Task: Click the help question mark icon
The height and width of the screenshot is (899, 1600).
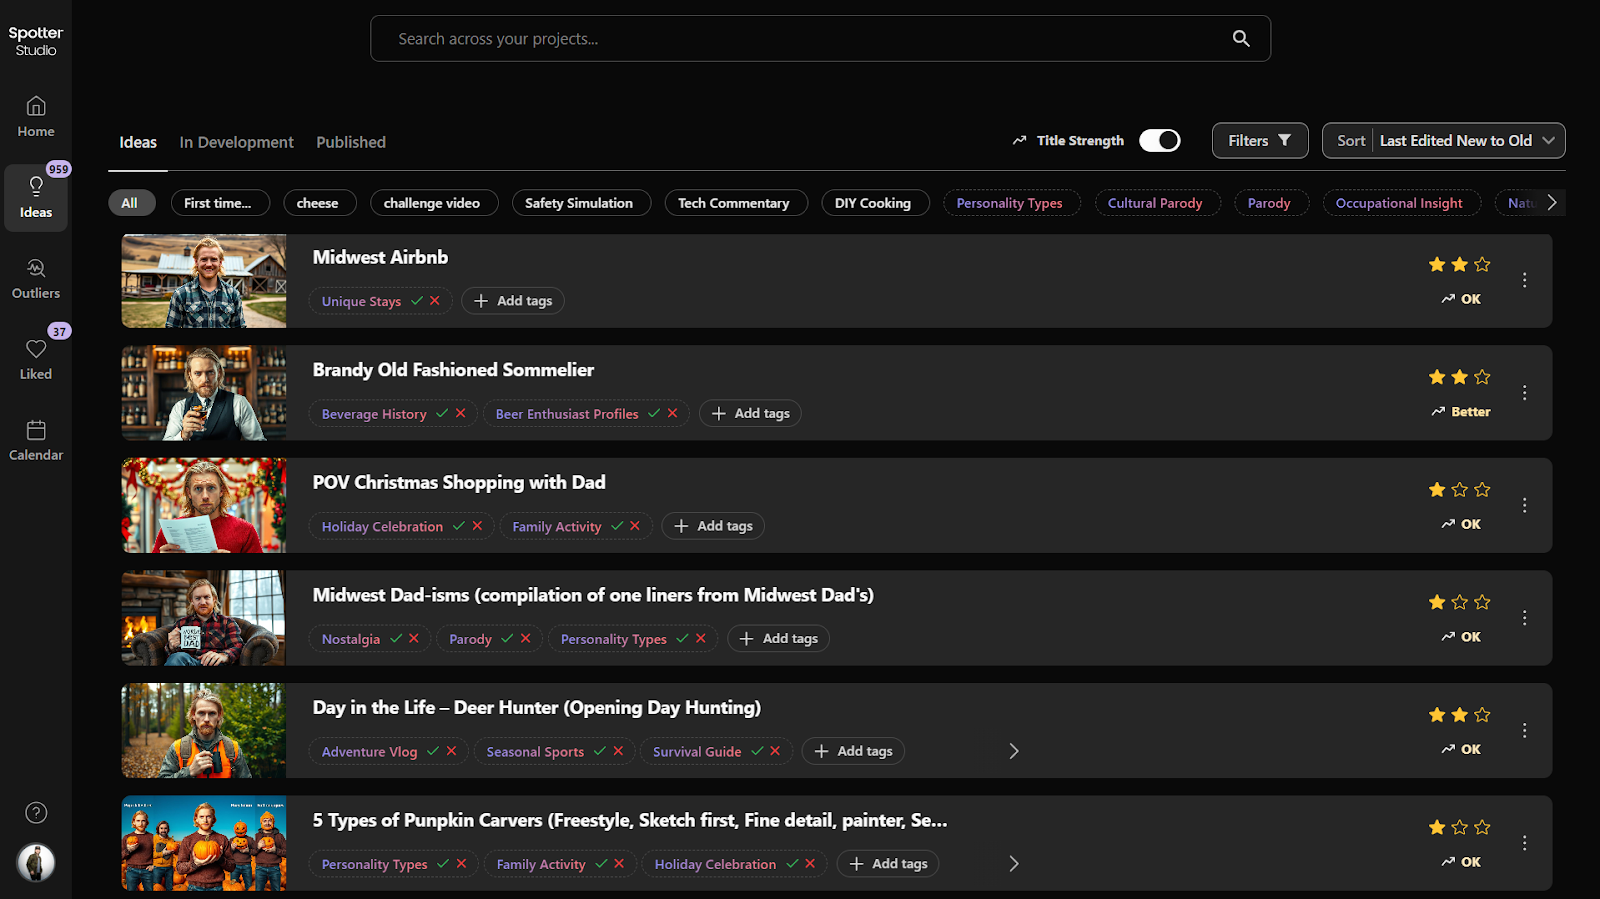Action: [36, 813]
